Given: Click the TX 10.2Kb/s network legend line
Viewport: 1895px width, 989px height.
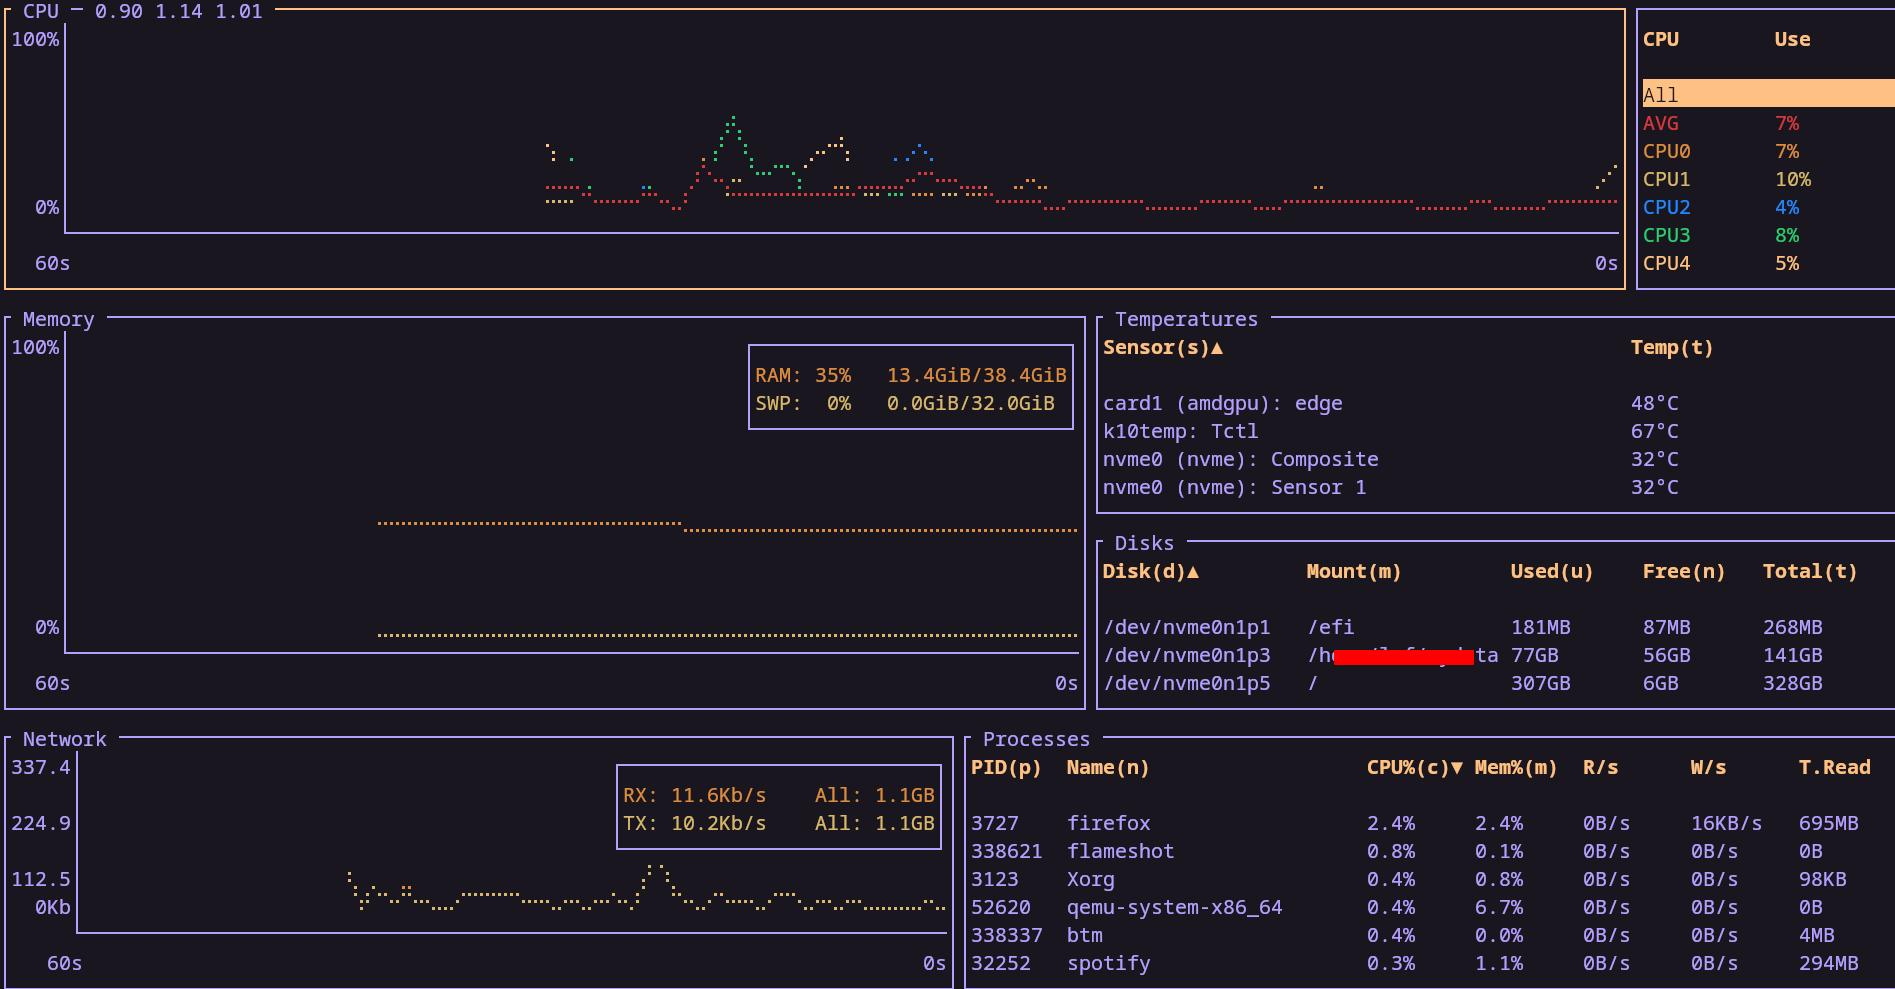Looking at the screenshot, I should coord(778,823).
